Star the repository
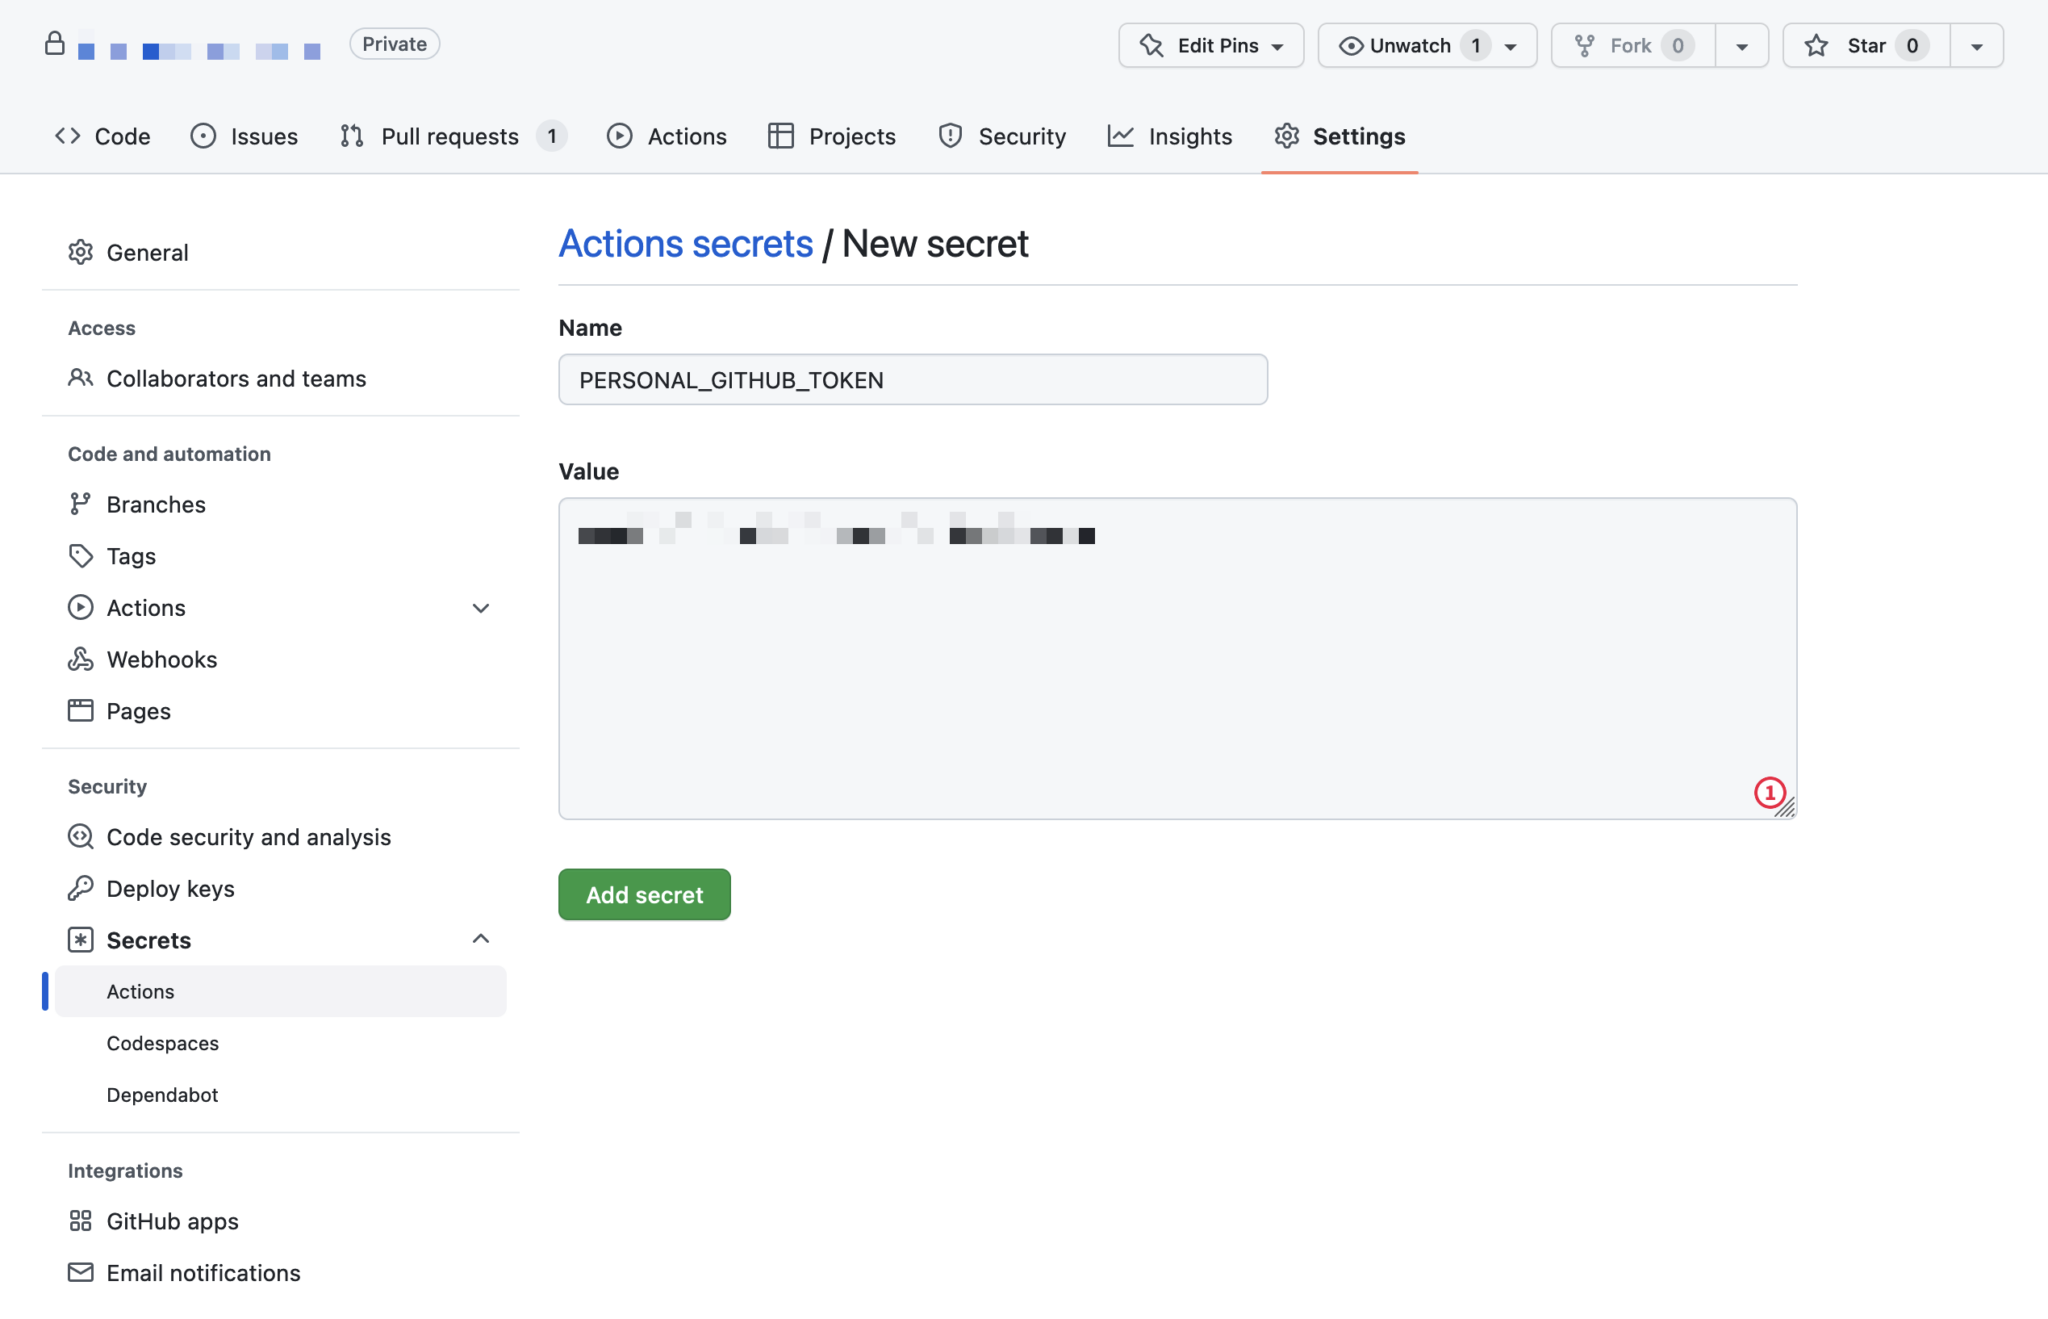 (1862, 45)
